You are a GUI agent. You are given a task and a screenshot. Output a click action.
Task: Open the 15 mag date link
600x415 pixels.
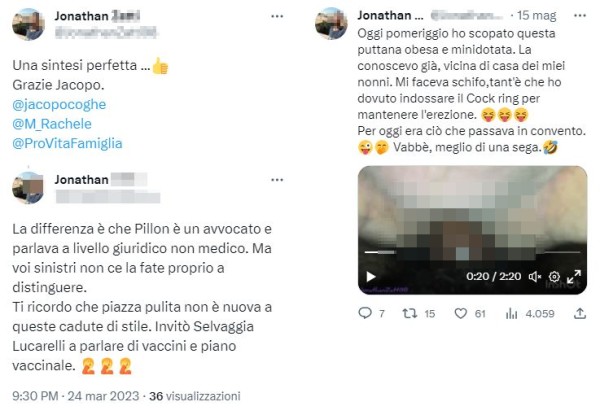click(x=536, y=15)
